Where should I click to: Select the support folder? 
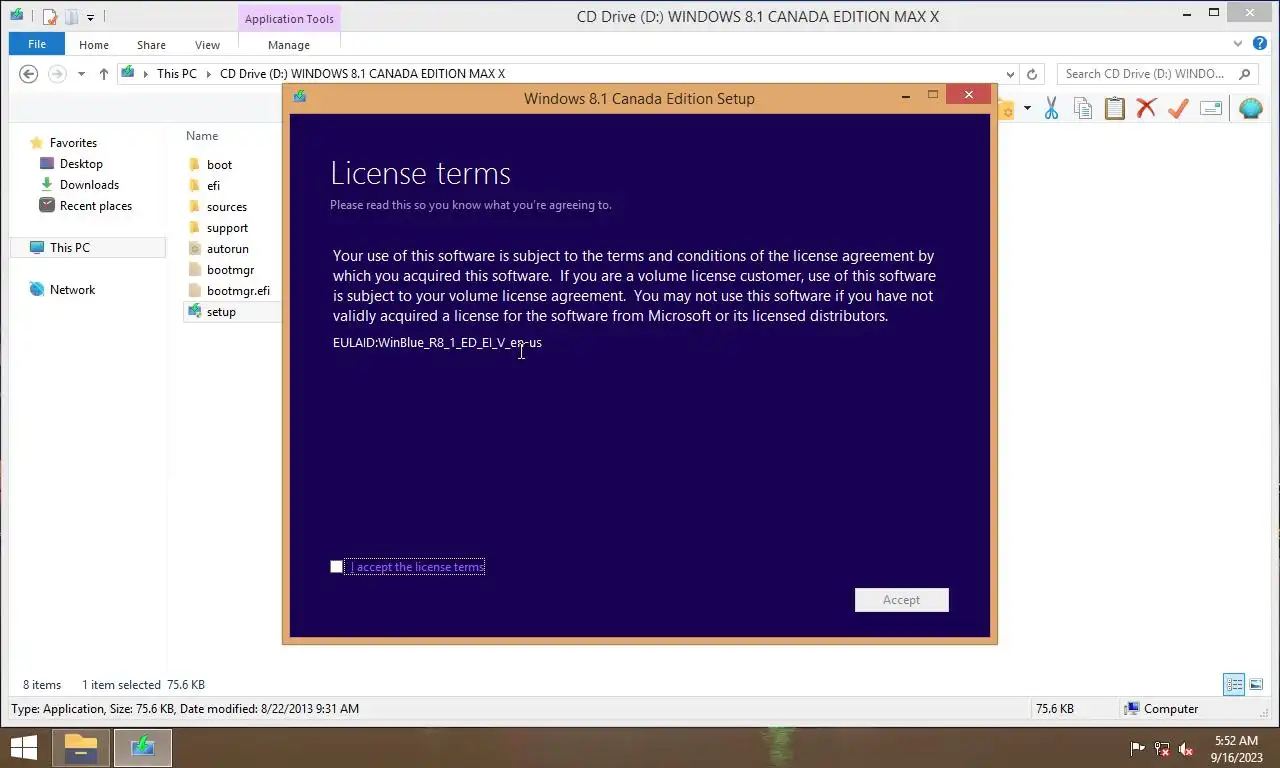pos(227,228)
